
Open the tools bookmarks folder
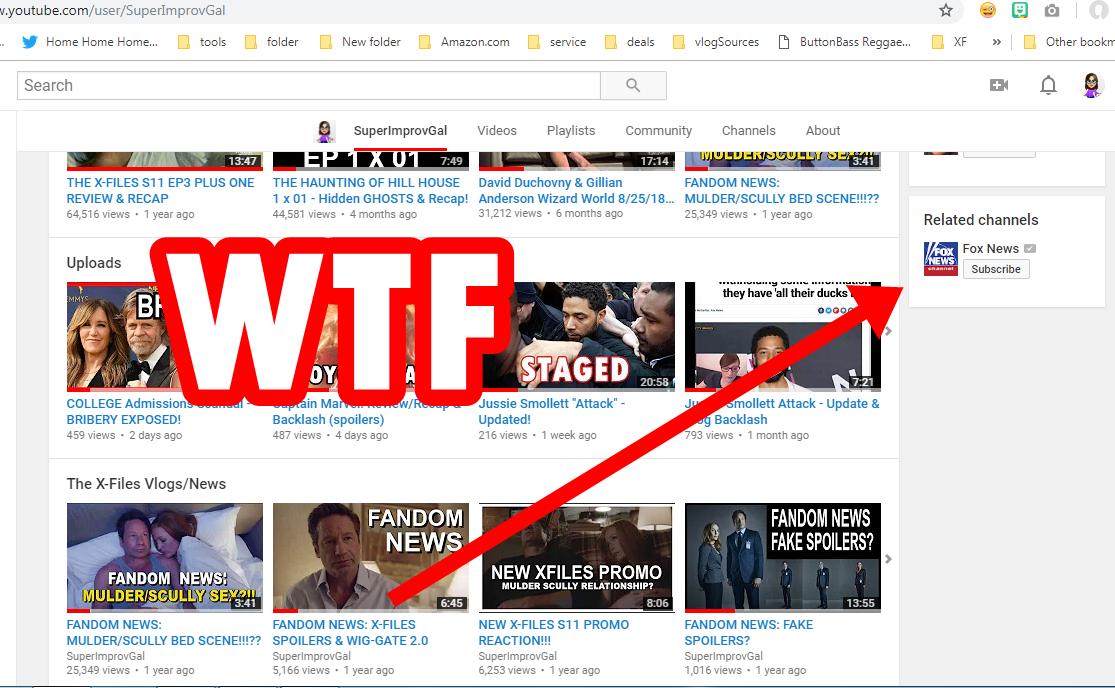pyautogui.click(x=202, y=42)
